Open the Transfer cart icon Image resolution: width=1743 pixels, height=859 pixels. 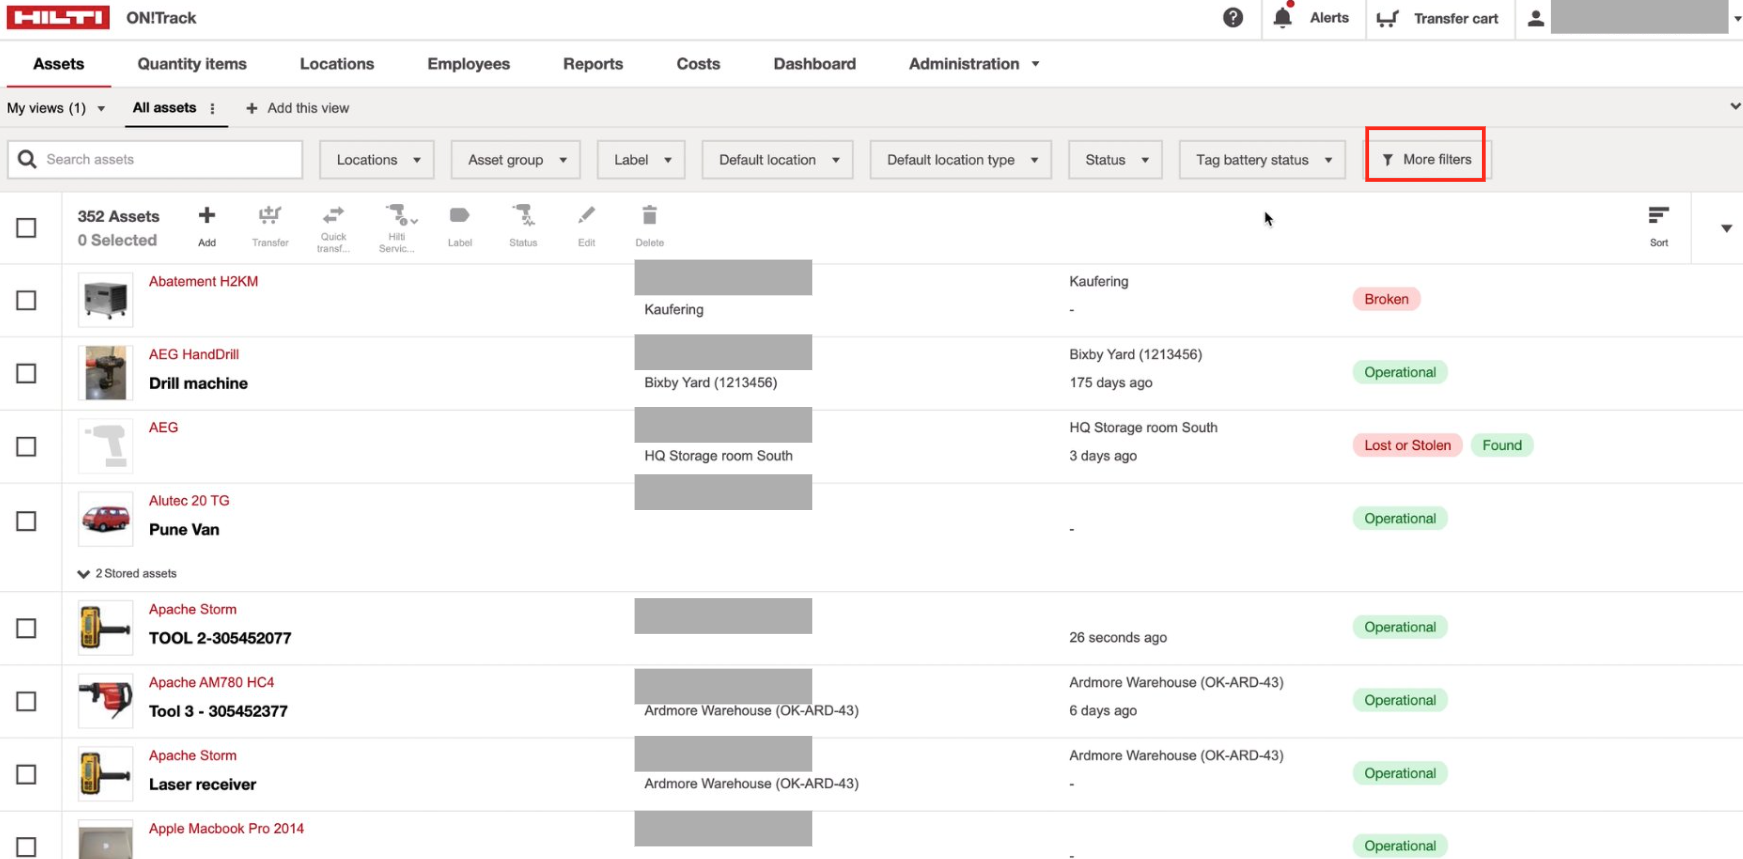1387,18
